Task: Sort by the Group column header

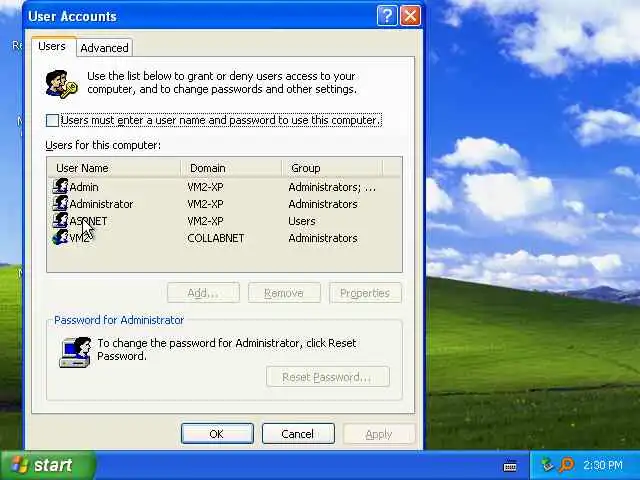Action: pos(332,168)
